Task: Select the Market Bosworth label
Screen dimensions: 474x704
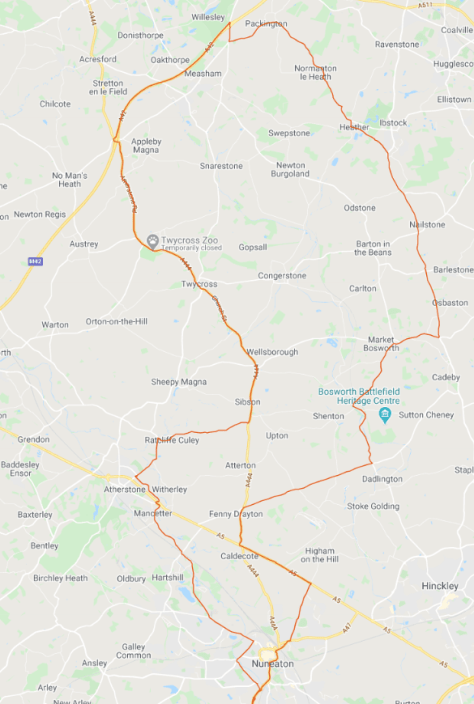Action: coord(381,344)
